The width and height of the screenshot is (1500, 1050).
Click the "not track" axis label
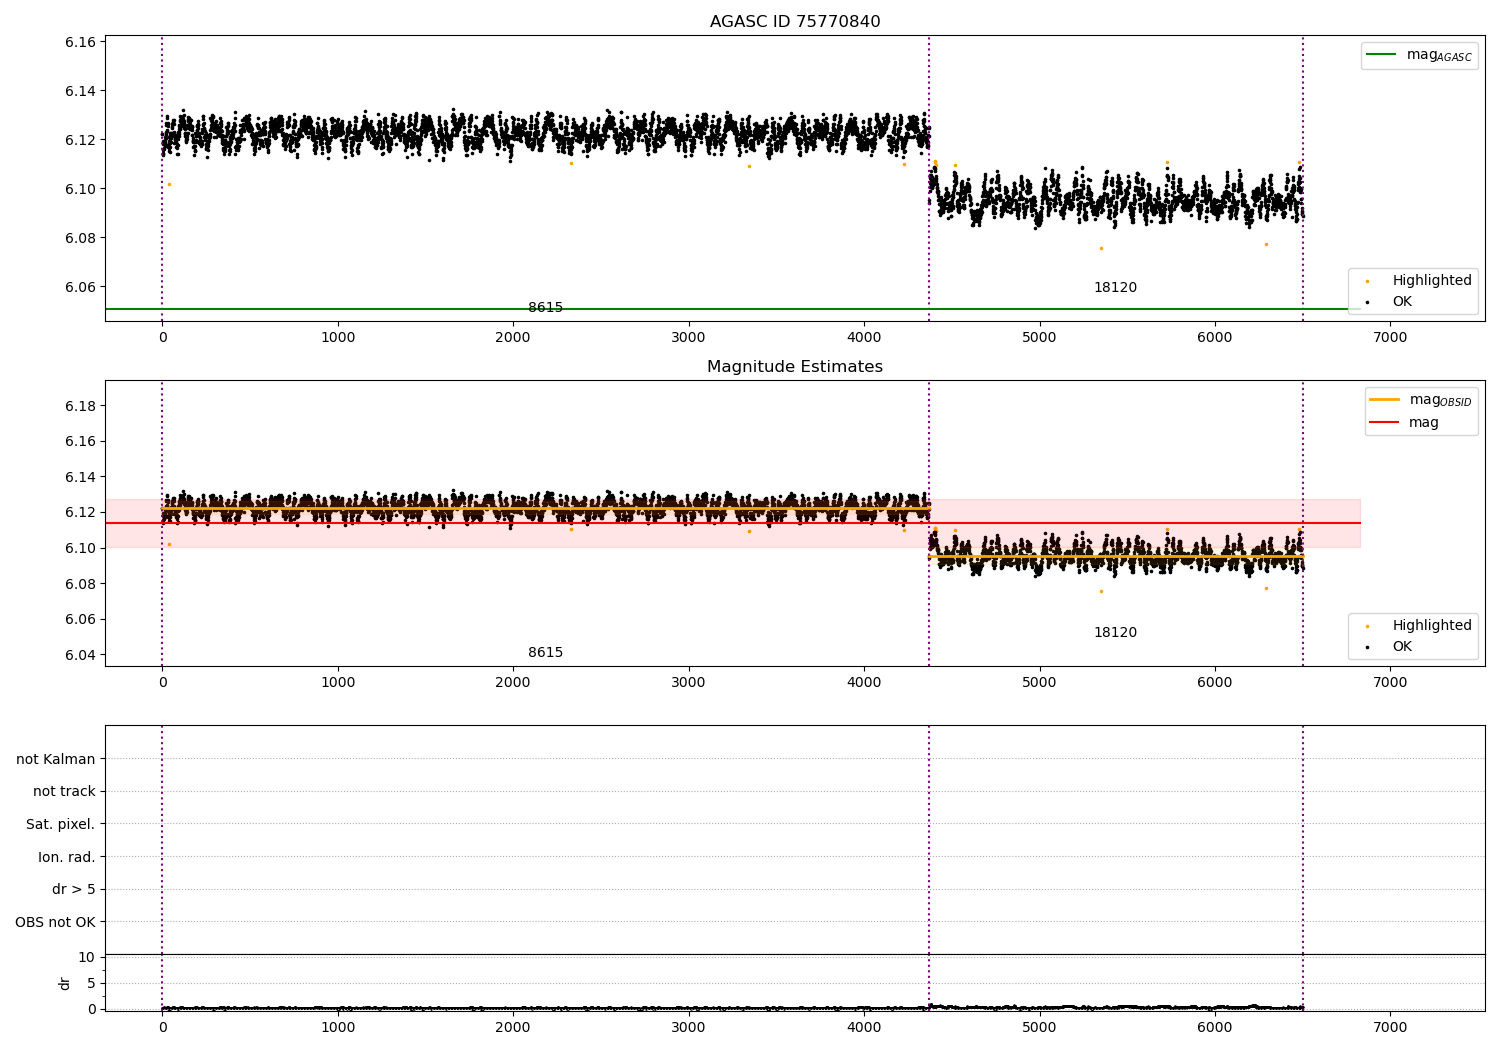64,792
